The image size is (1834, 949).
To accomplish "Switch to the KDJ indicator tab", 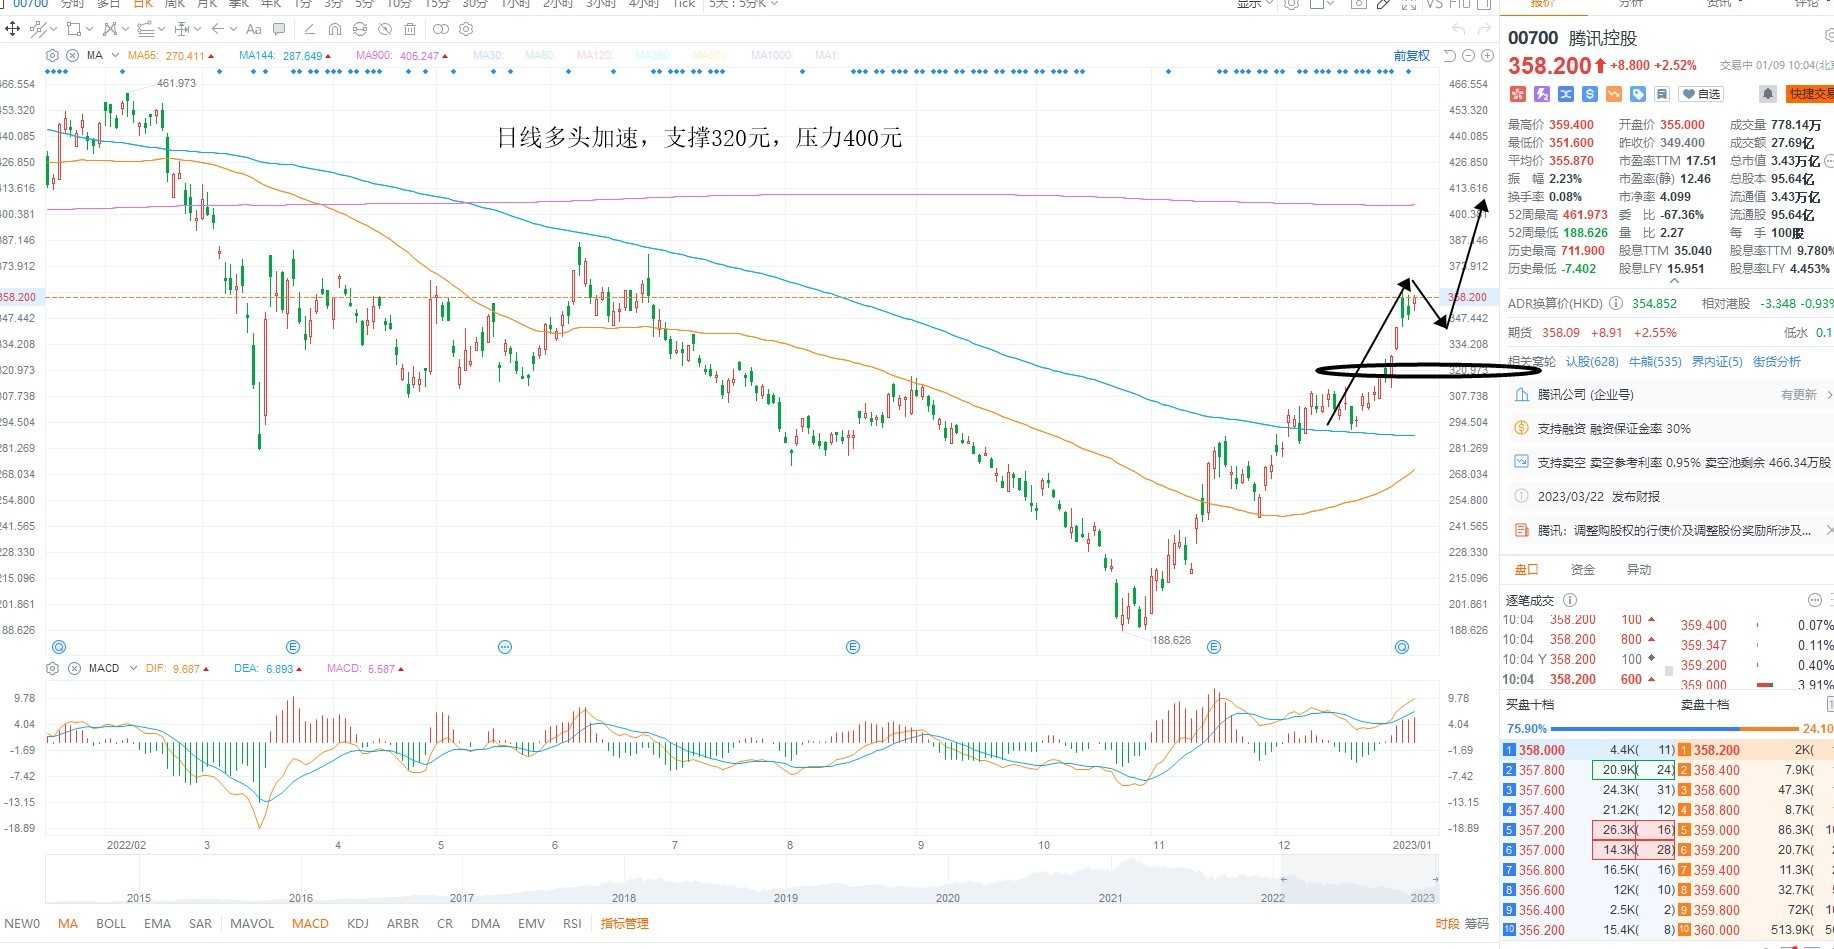I will click(358, 923).
